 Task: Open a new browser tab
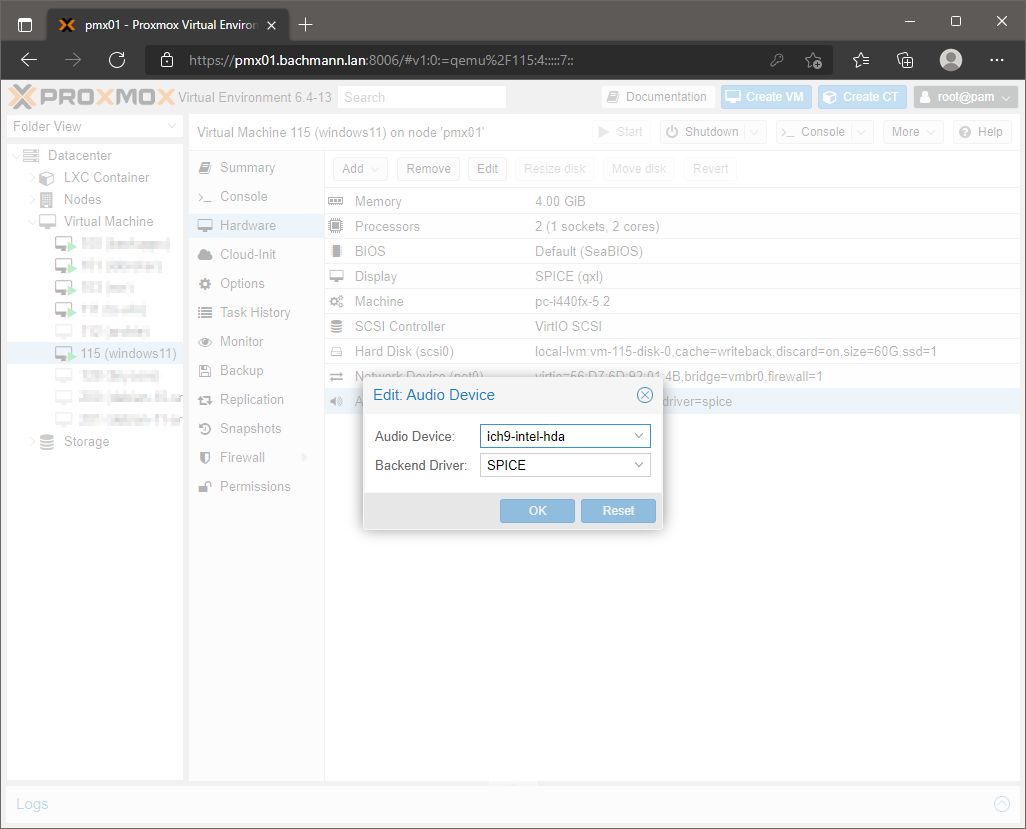305,25
